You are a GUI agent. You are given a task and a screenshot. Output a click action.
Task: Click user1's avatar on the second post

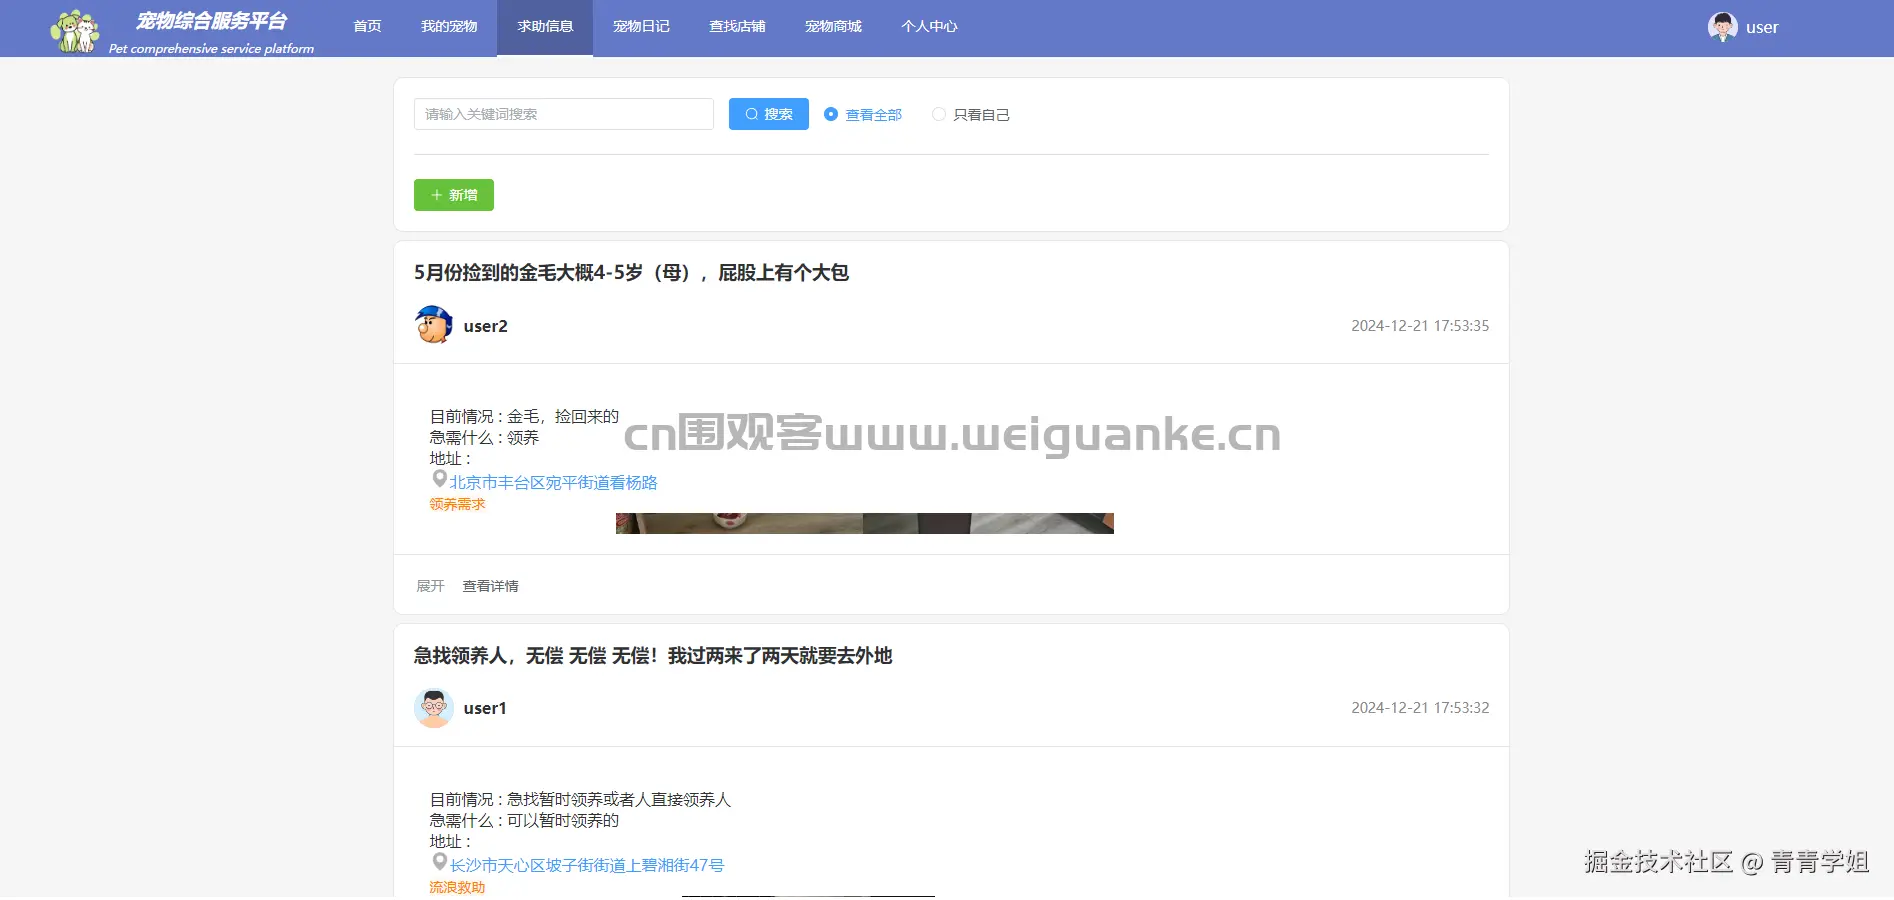[x=433, y=707]
